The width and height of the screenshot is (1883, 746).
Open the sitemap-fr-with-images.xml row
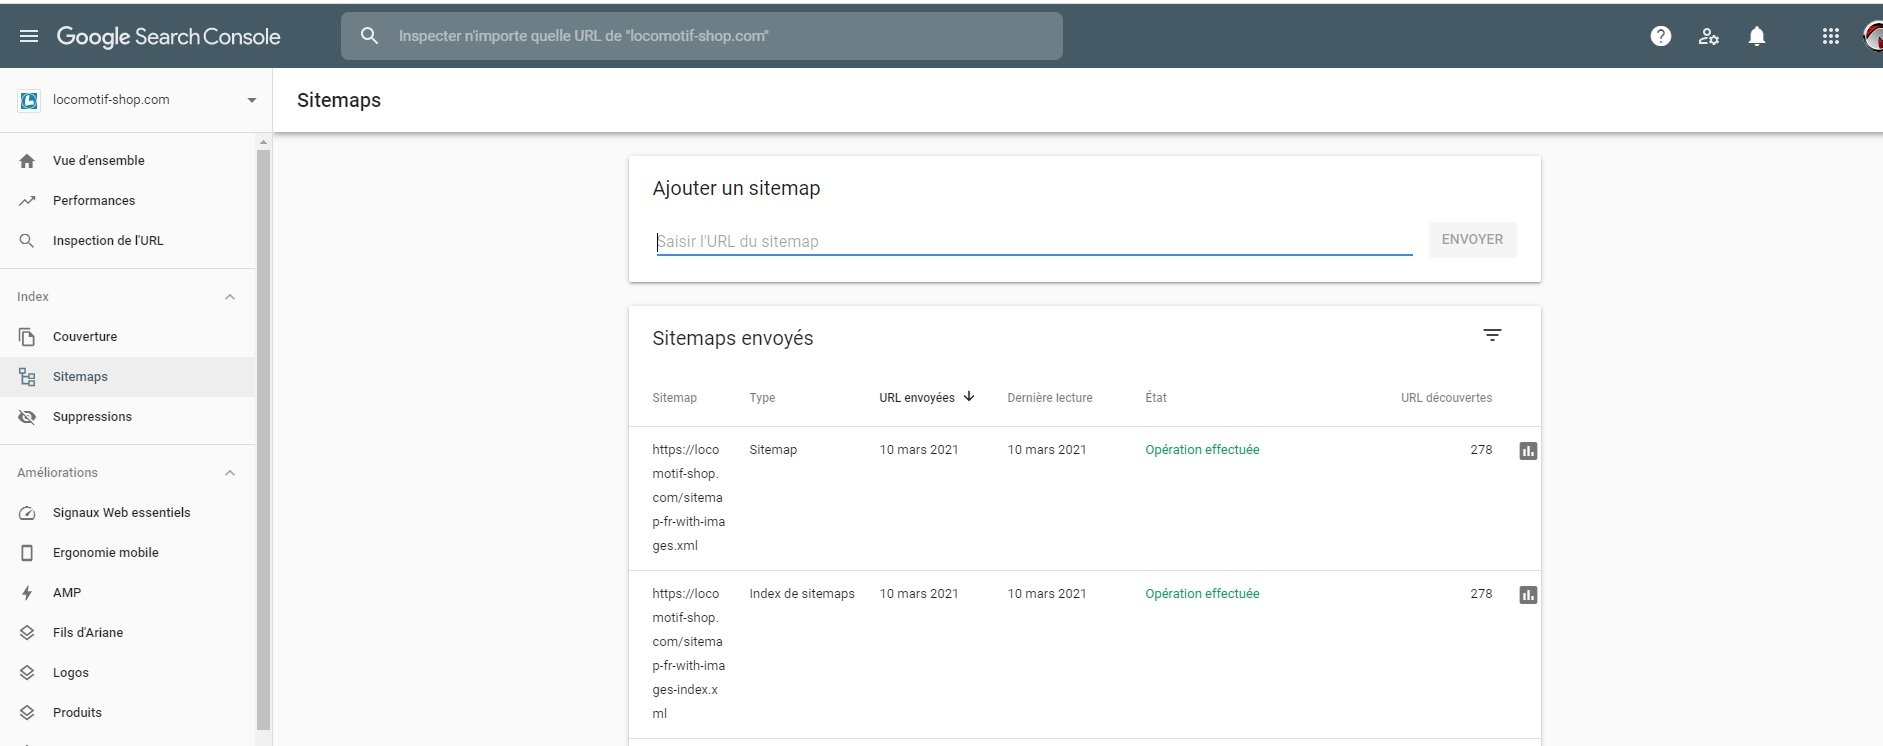tap(1084, 498)
